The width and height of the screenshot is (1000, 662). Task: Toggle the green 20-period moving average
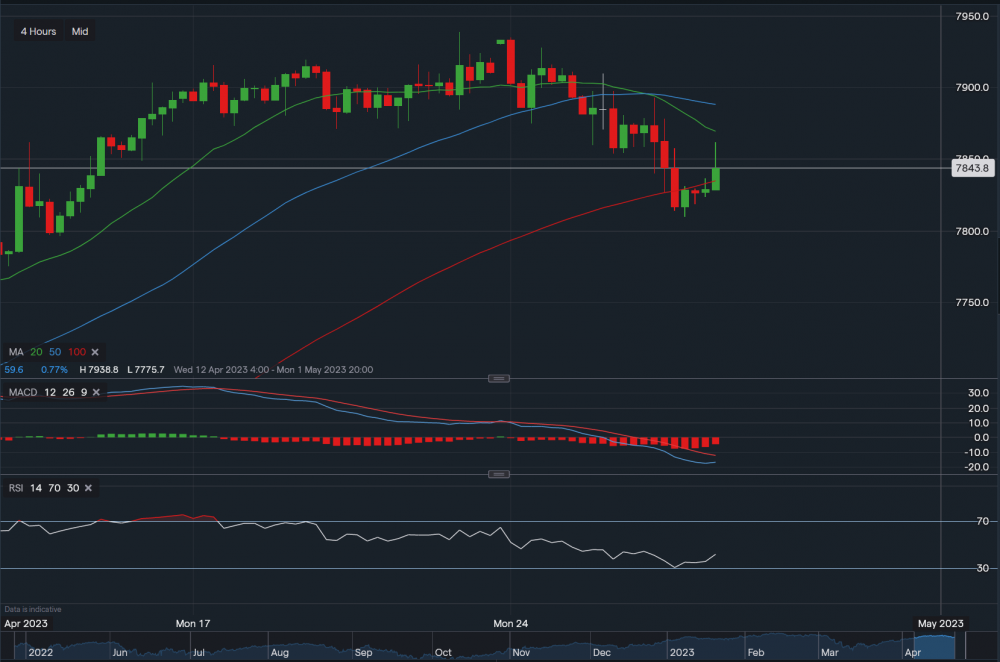pos(35,352)
